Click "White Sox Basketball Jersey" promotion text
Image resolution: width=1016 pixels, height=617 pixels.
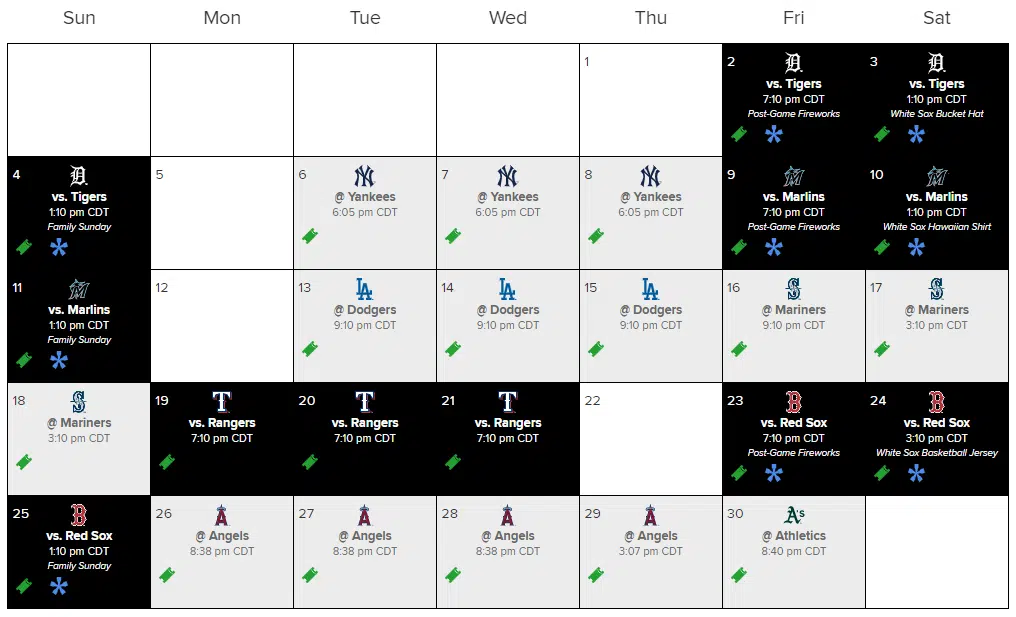pos(937,453)
